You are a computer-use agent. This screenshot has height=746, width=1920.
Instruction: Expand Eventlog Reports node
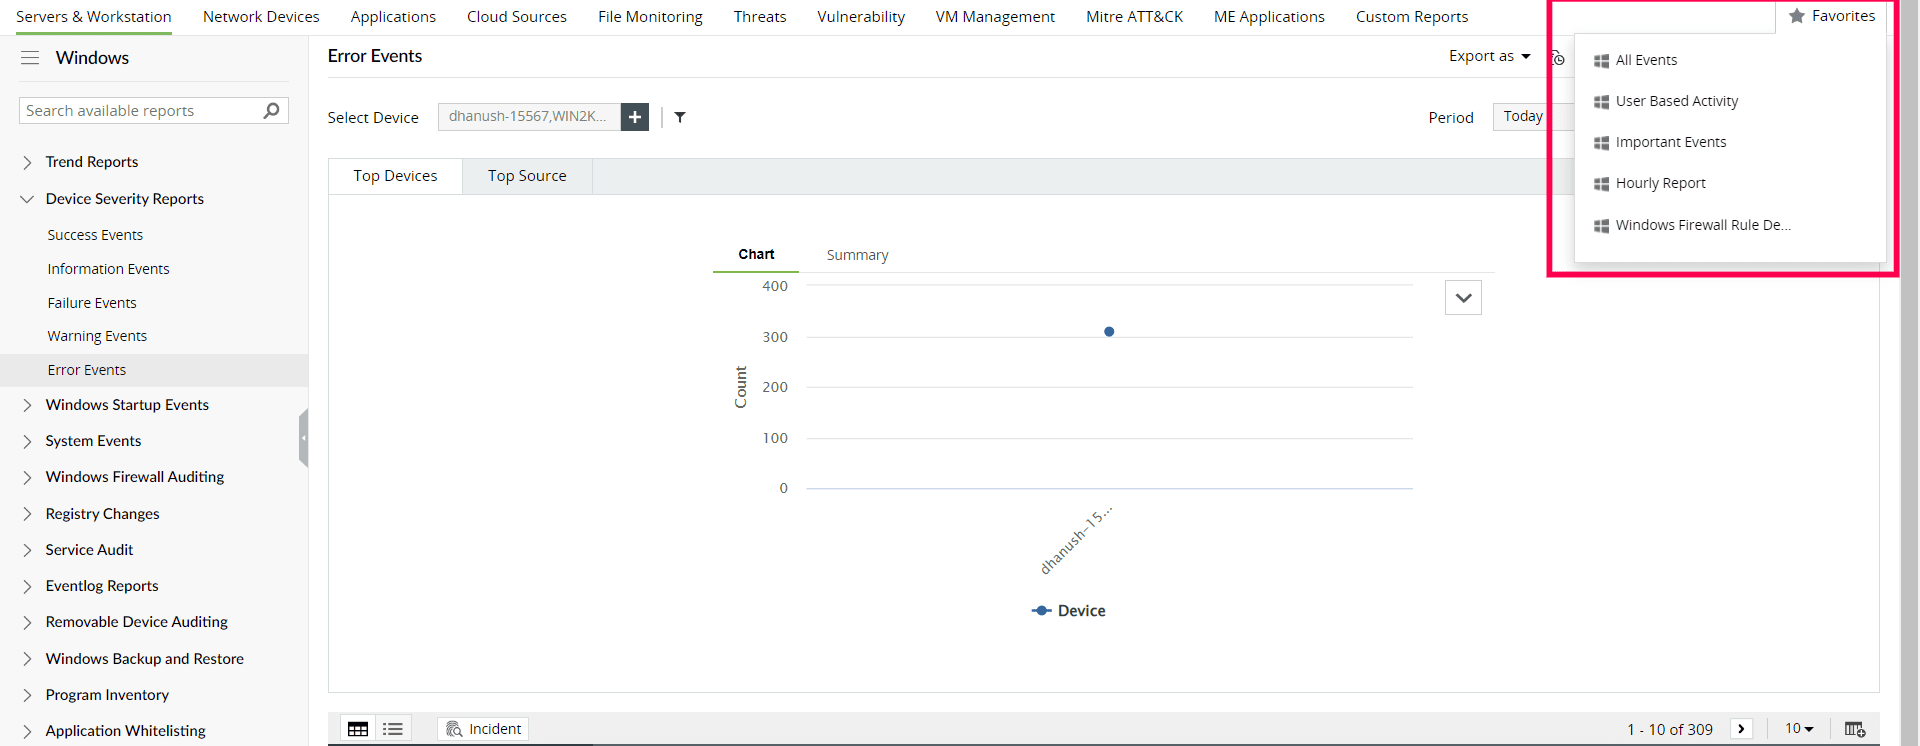27,586
